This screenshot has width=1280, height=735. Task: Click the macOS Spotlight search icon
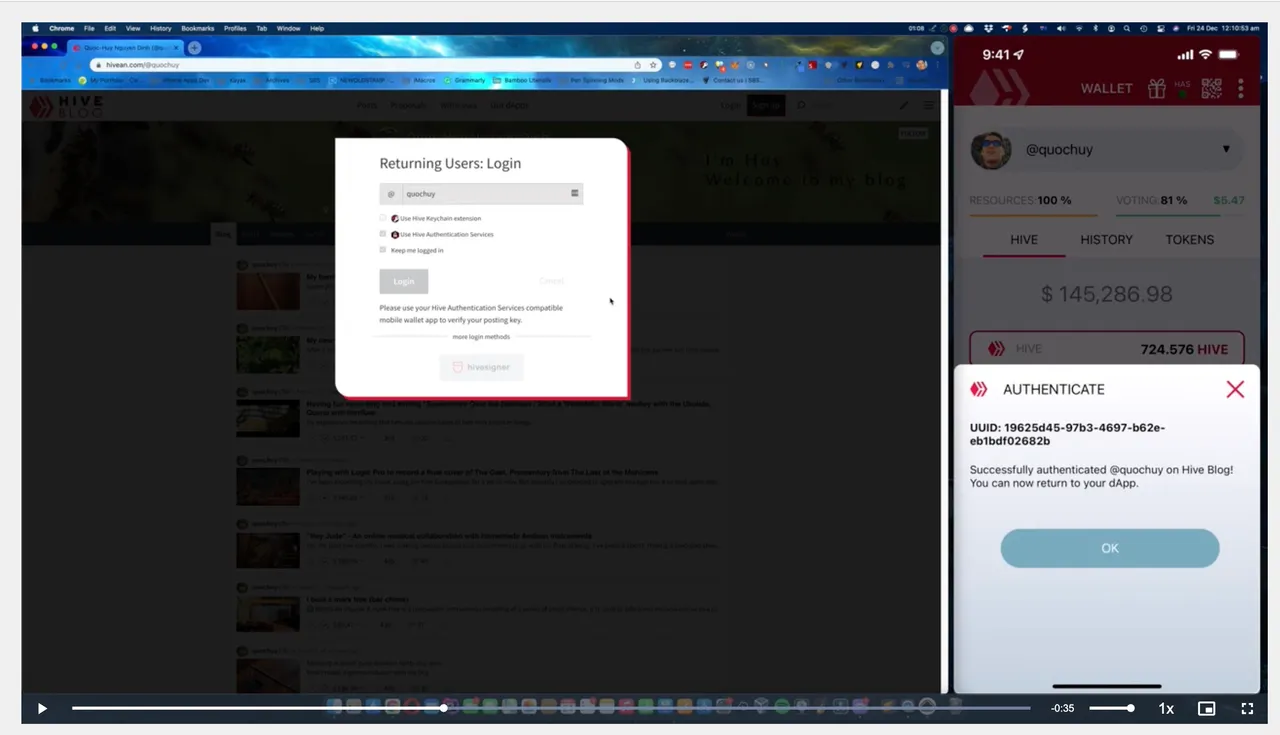[1127, 28]
